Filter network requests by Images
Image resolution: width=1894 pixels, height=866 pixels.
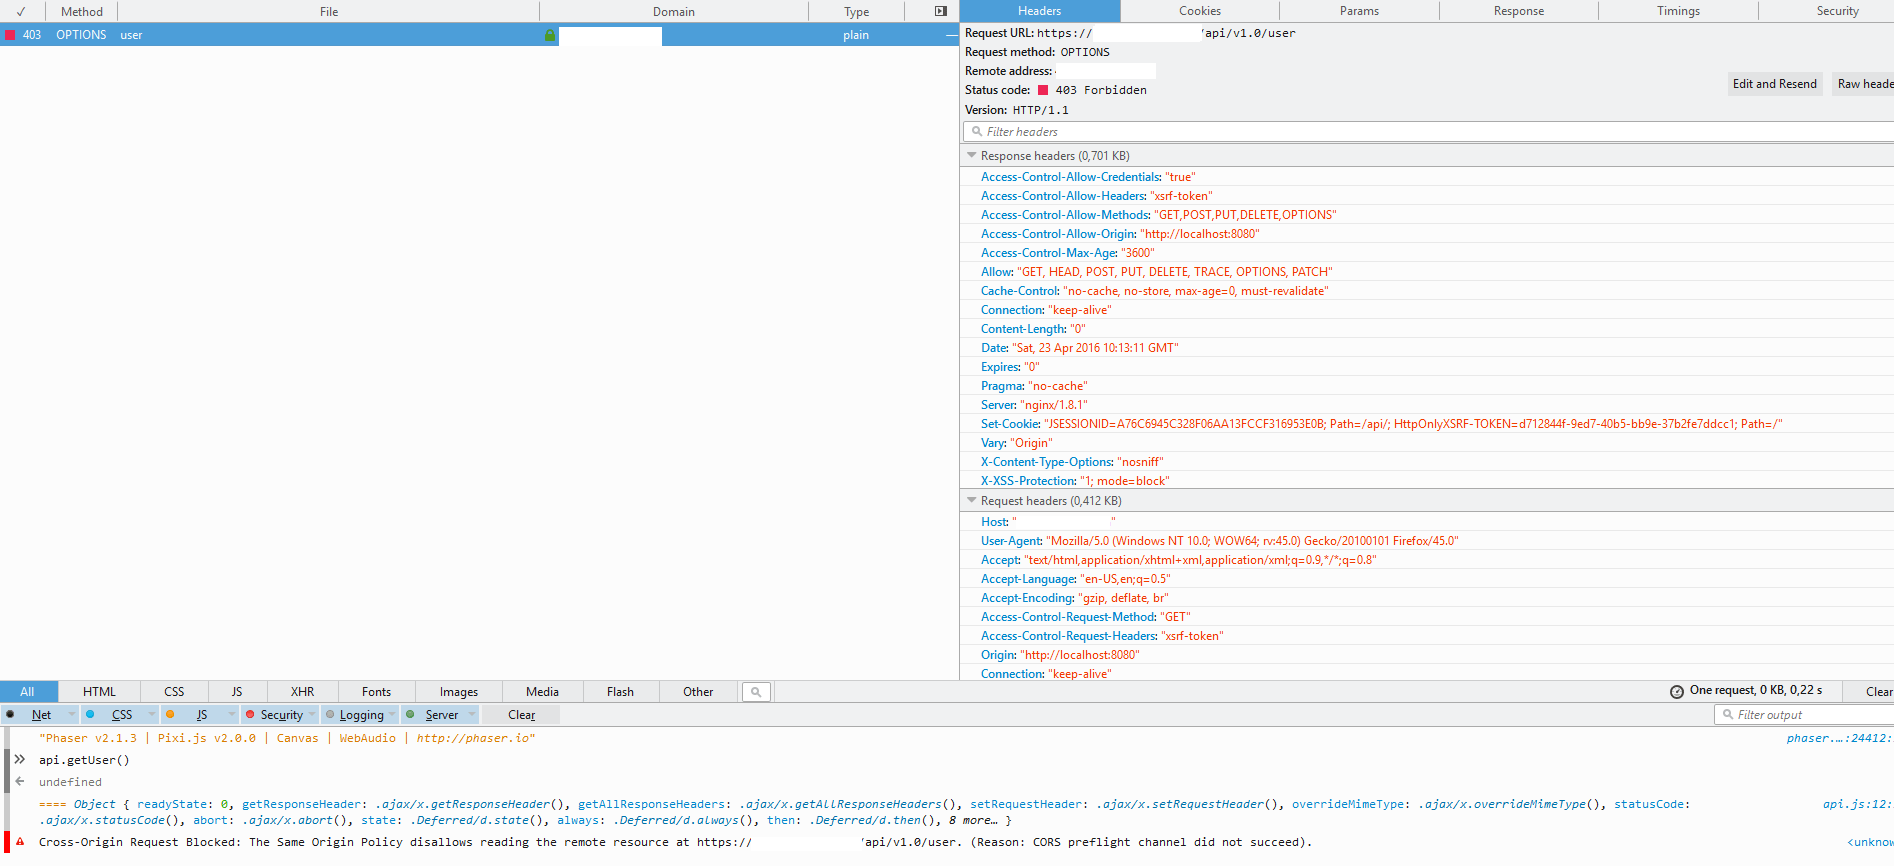[459, 692]
